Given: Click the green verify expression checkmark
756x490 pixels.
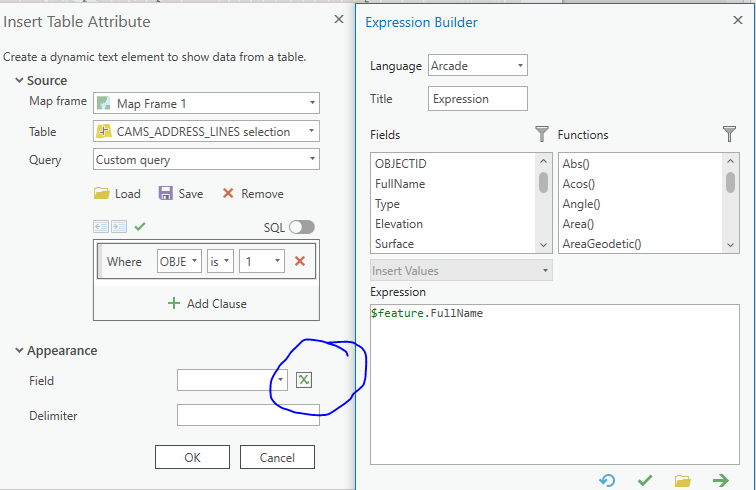Looking at the screenshot, I should (x=645, y=481).
